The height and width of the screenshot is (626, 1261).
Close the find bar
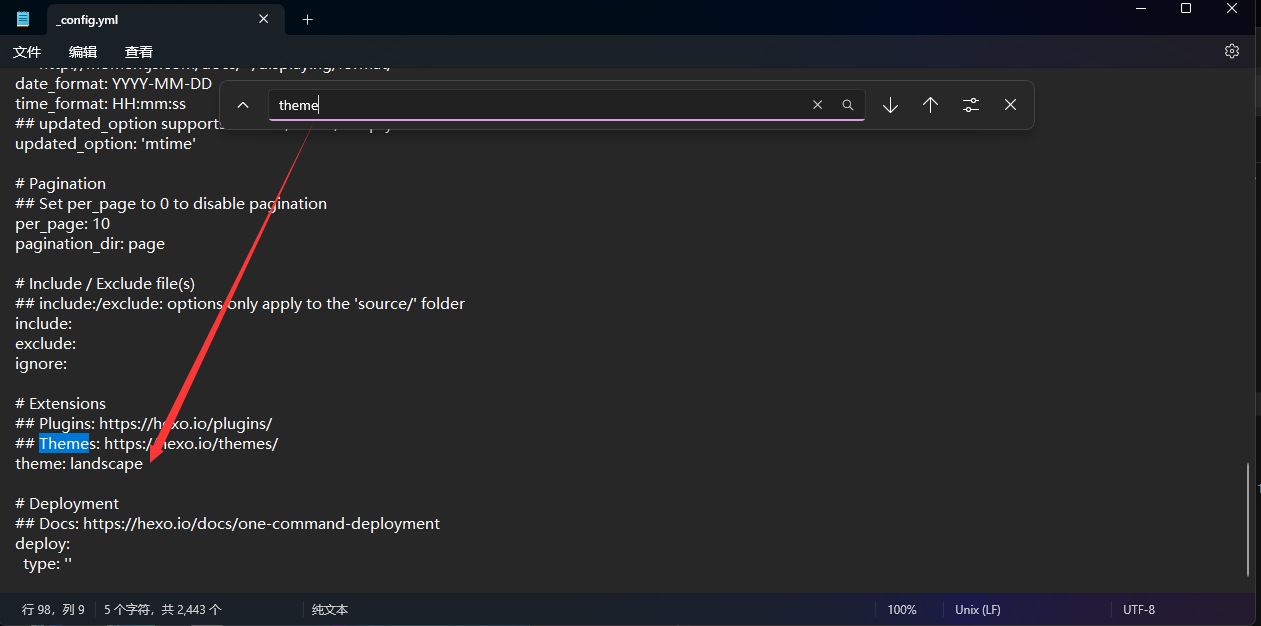[1010, 105]
